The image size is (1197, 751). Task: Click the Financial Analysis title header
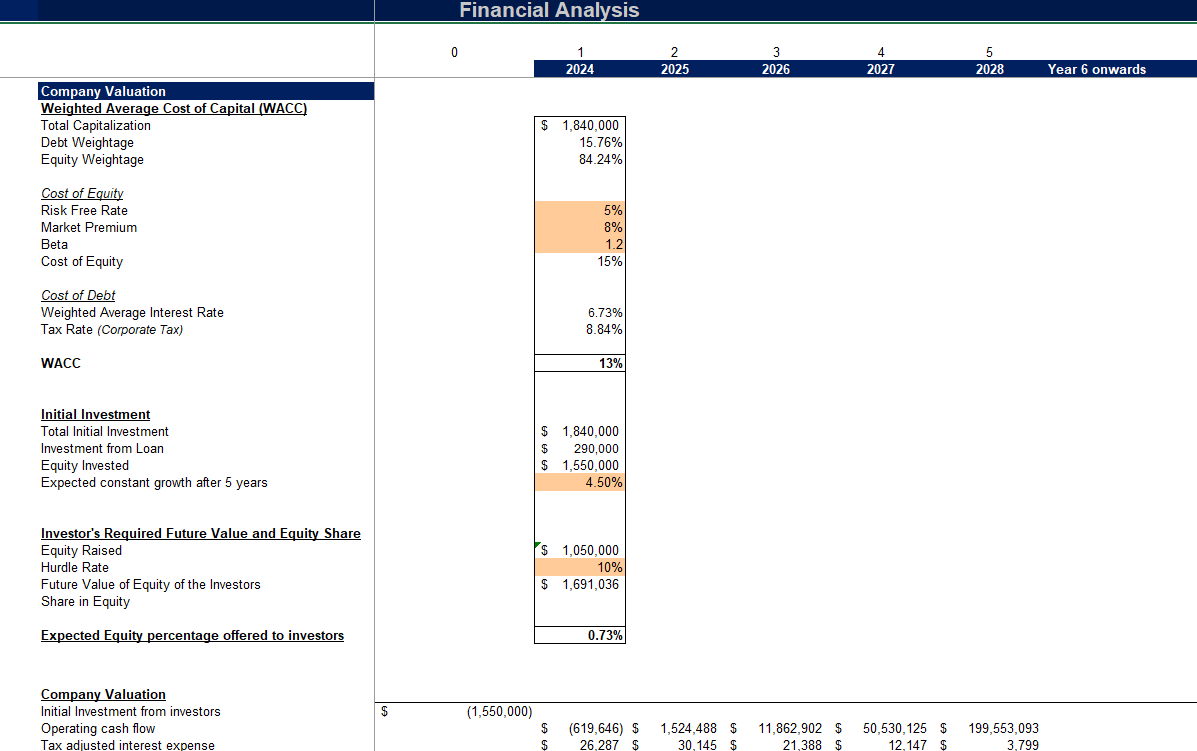click(x=548, y=10)
